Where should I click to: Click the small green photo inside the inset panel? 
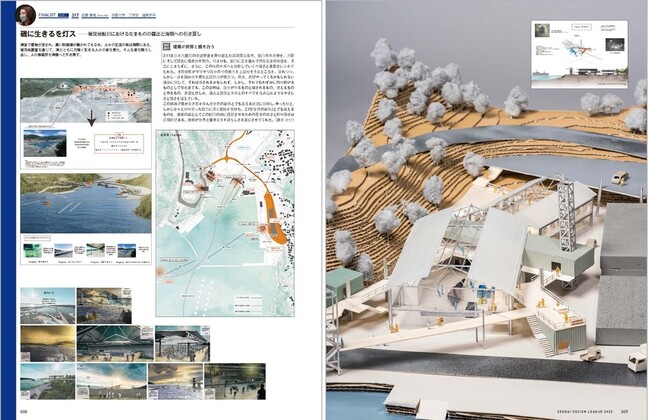[x=542, y=31]
